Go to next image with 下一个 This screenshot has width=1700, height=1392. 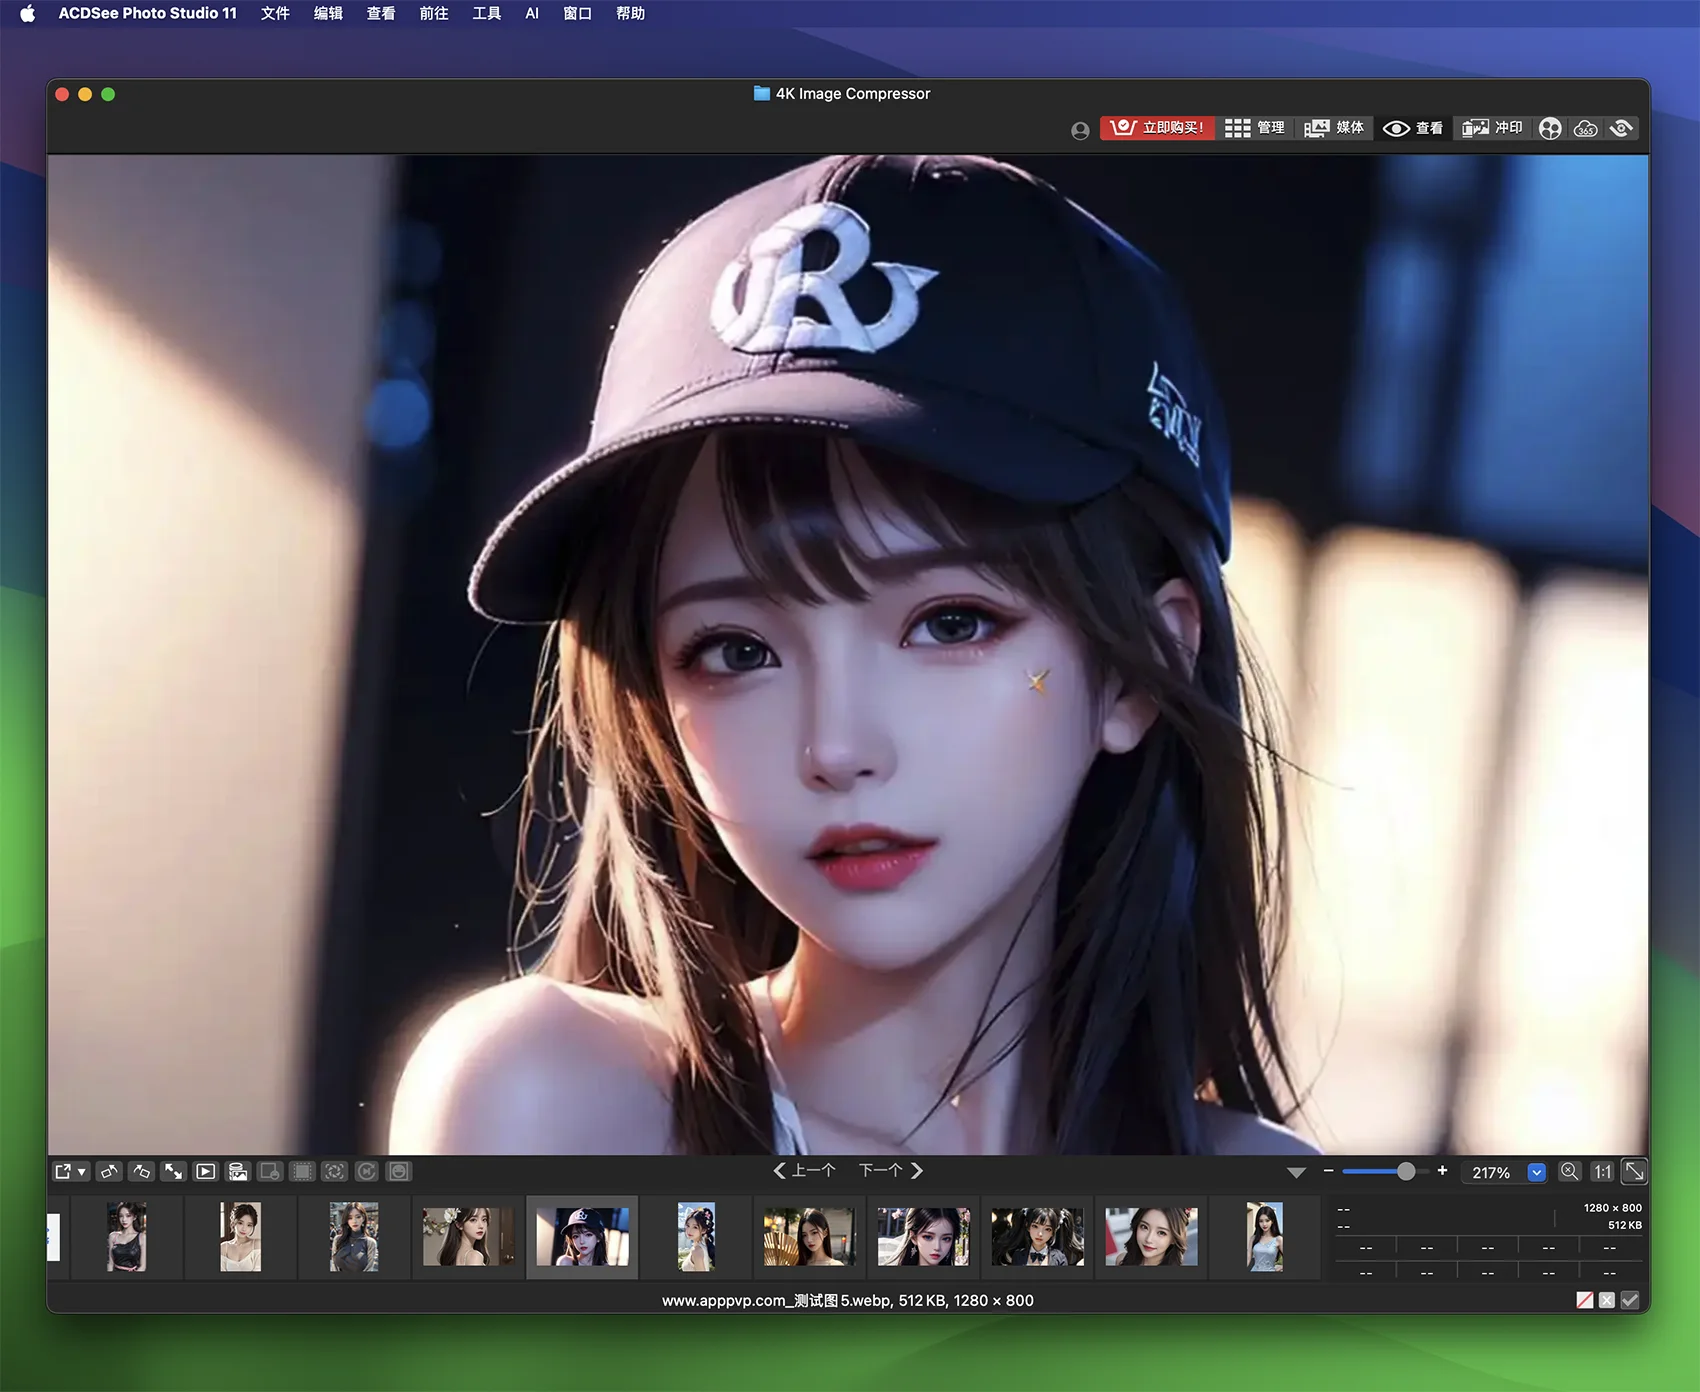pos(890,1170)
